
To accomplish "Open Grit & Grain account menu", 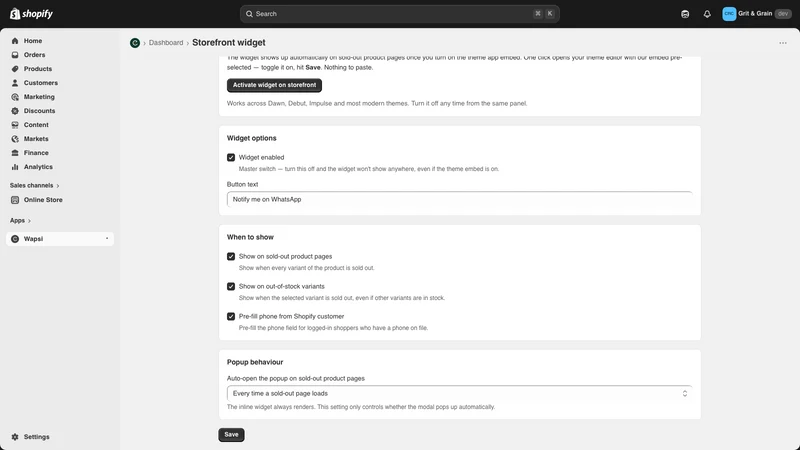I will click(x=757, y=14).
